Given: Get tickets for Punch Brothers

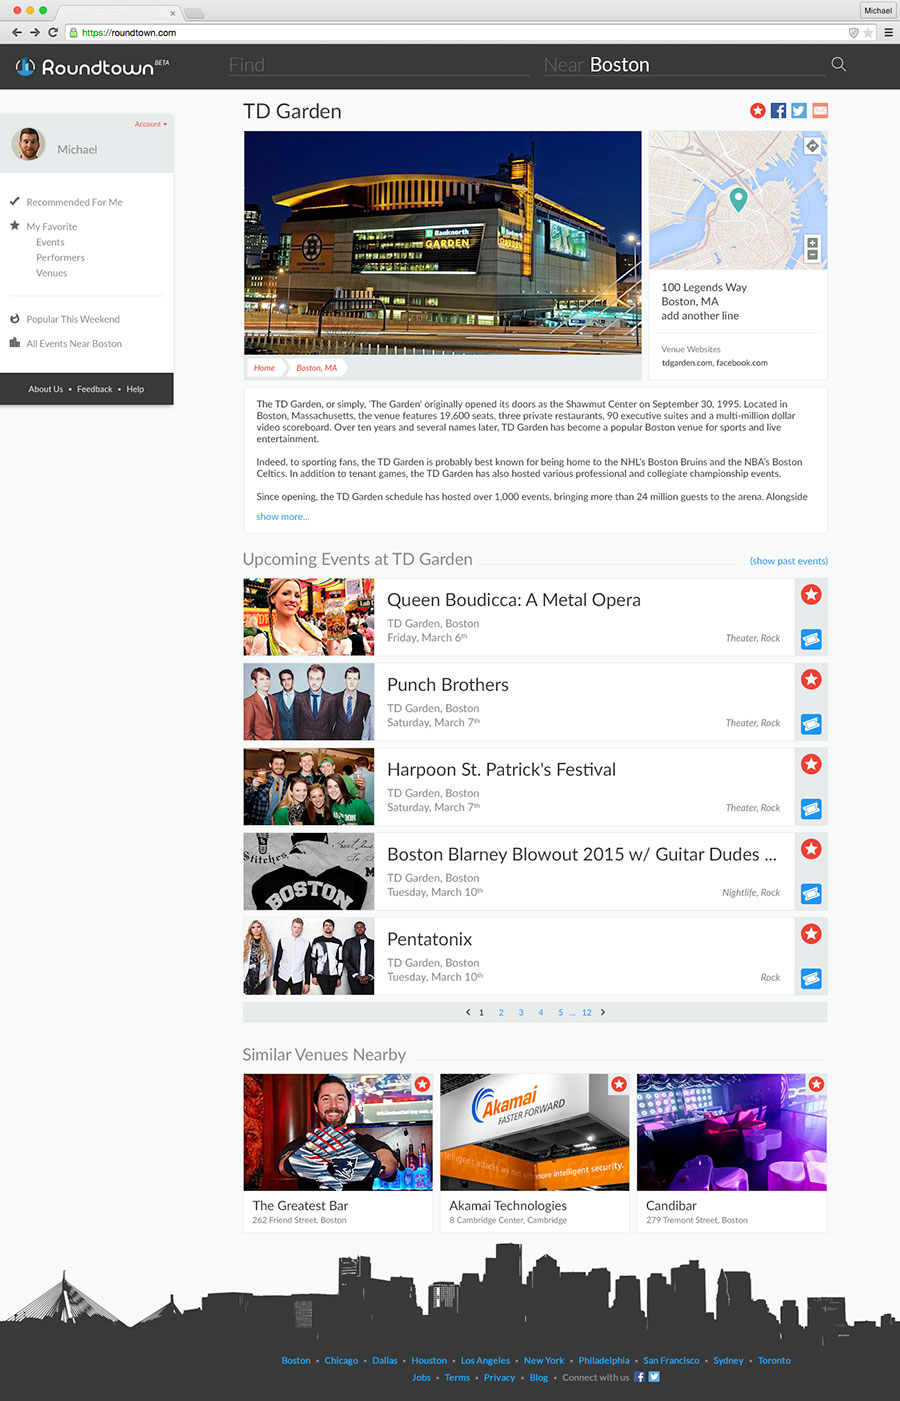Looking at the screenshot, I should (x=811, y=724).
